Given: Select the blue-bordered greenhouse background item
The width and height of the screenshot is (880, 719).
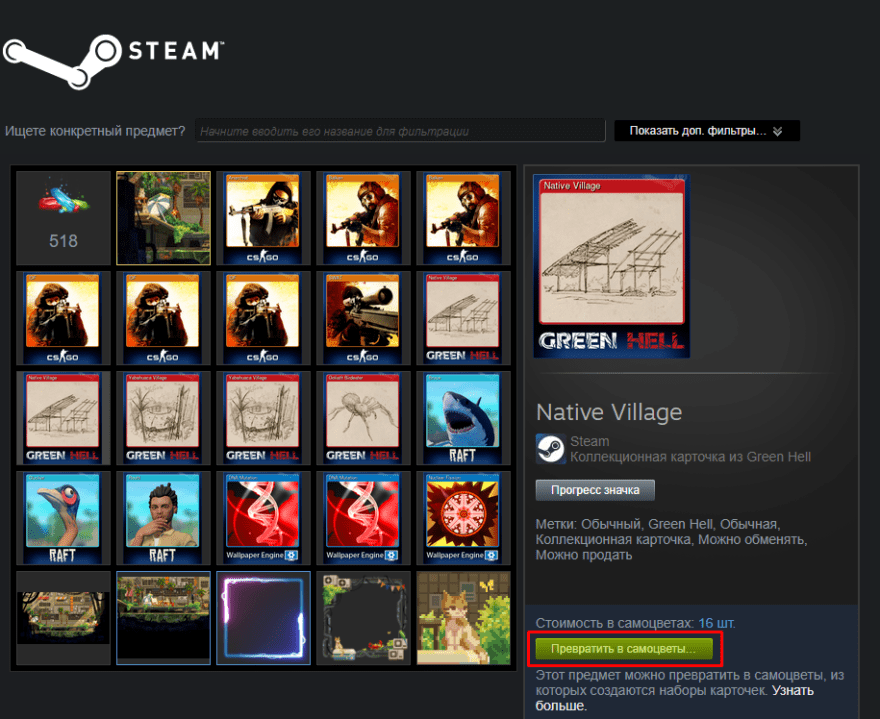Looking at the screenshot, I should point(163,618).
